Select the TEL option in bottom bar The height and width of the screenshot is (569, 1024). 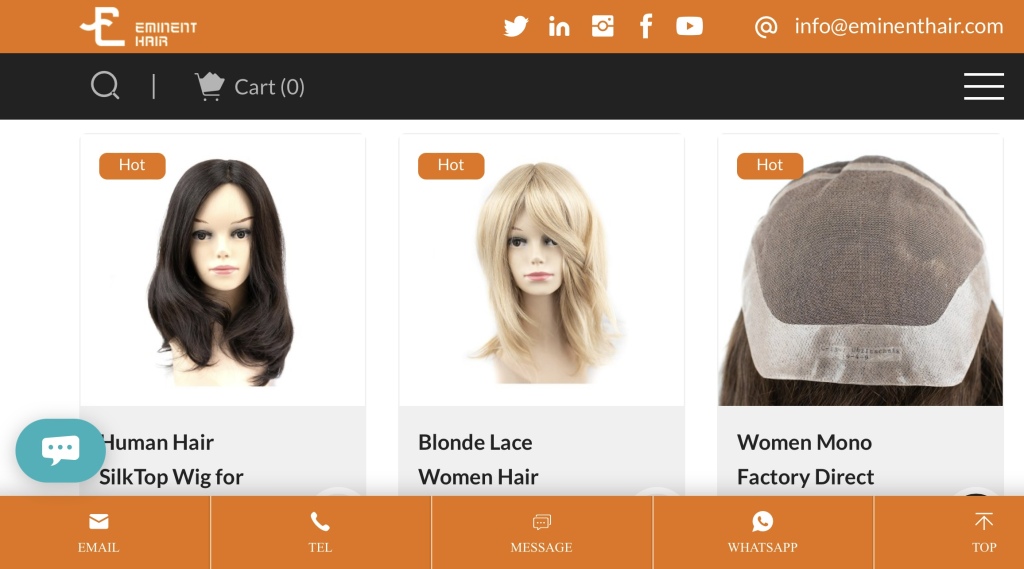click(x=320, y=532)
